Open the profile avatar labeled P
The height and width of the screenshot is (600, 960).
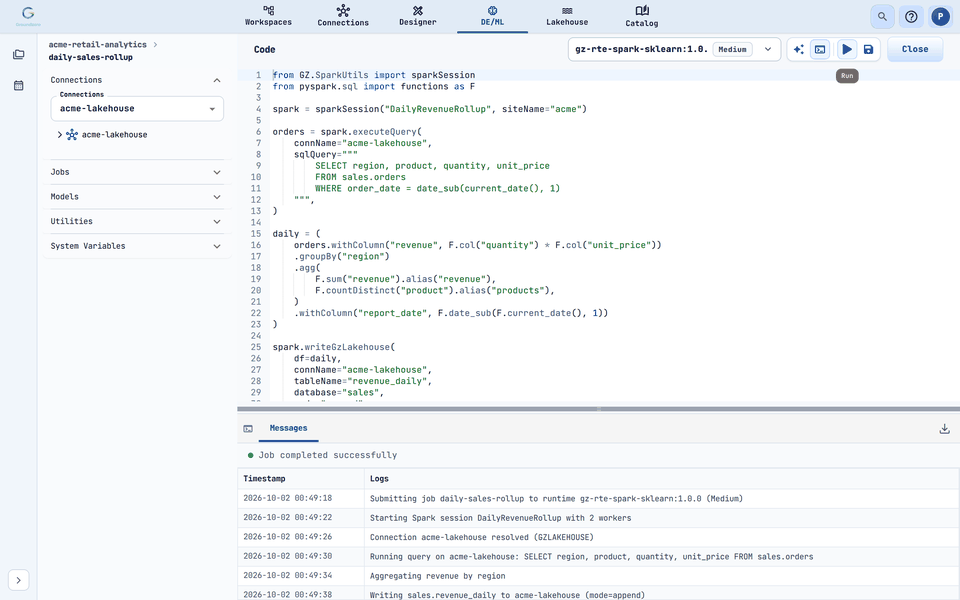tap(940, 17)
